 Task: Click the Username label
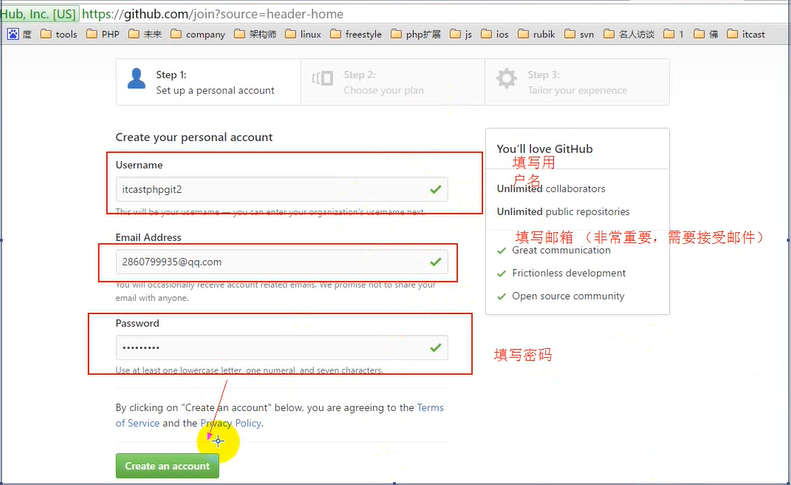(139, 165)
